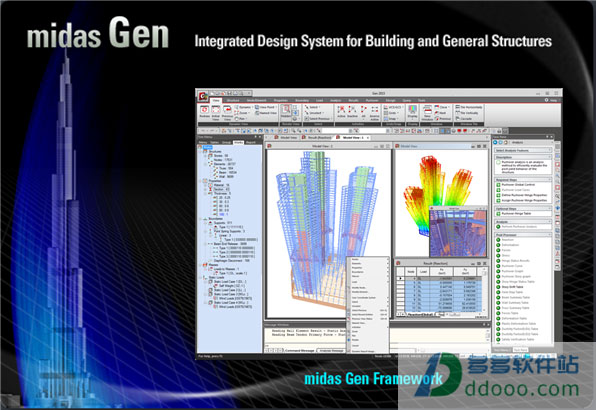Open the All activities dropdown
This screenshot has width=596, height=410.
(x=363, y=112)
